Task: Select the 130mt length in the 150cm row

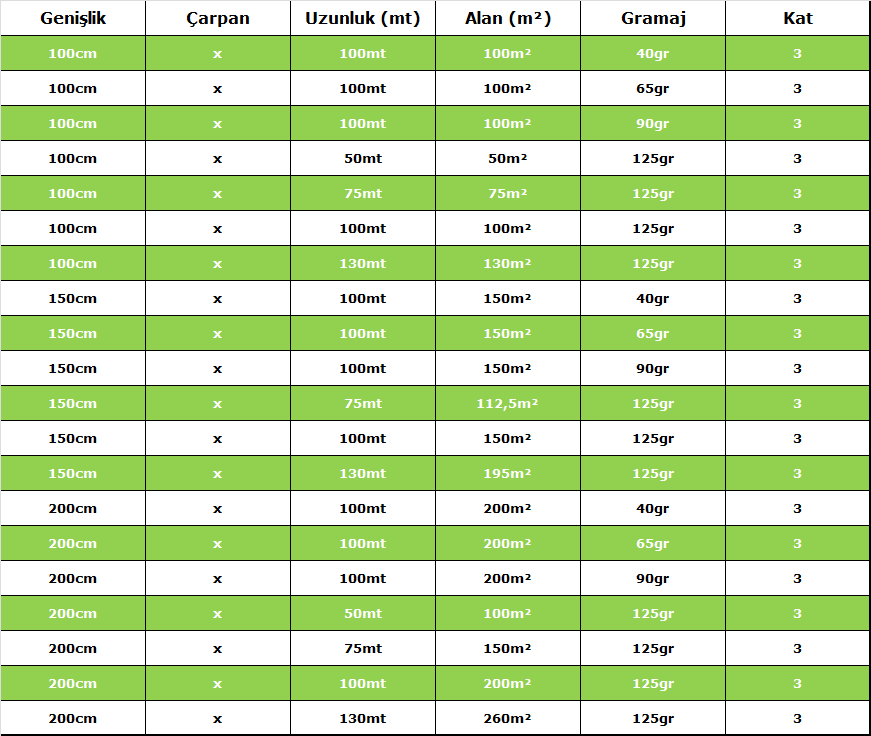Action: pyautogui.click(x=362, y=473)
